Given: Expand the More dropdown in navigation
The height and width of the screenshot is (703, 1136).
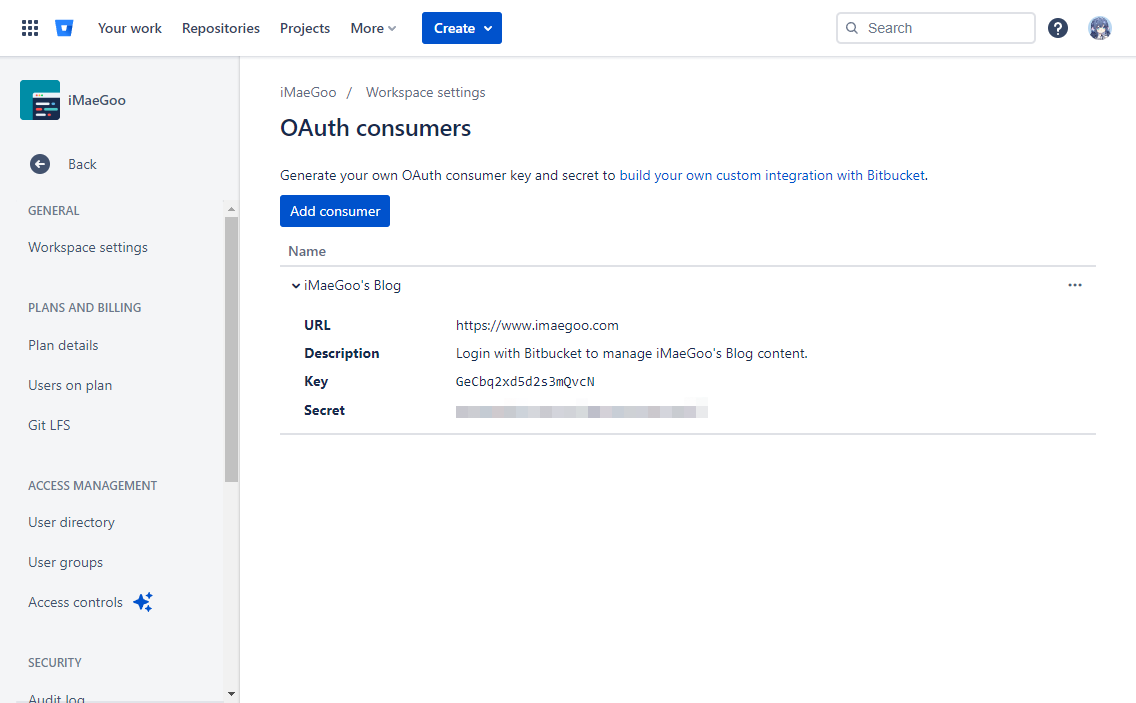Looking at the screenshot, I should click(x=373, y=28).
